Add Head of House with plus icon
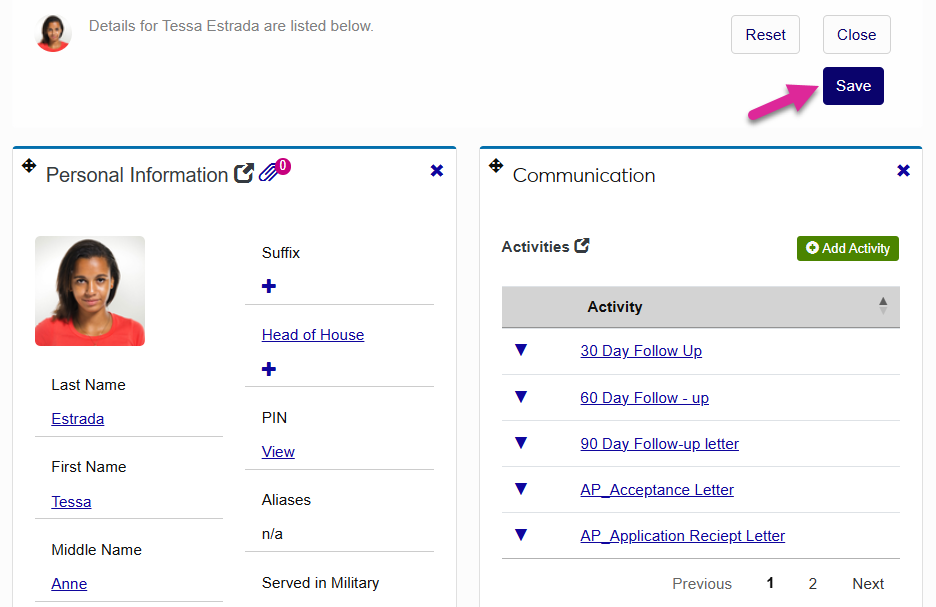Screen dimensions: 936x607 269,370
